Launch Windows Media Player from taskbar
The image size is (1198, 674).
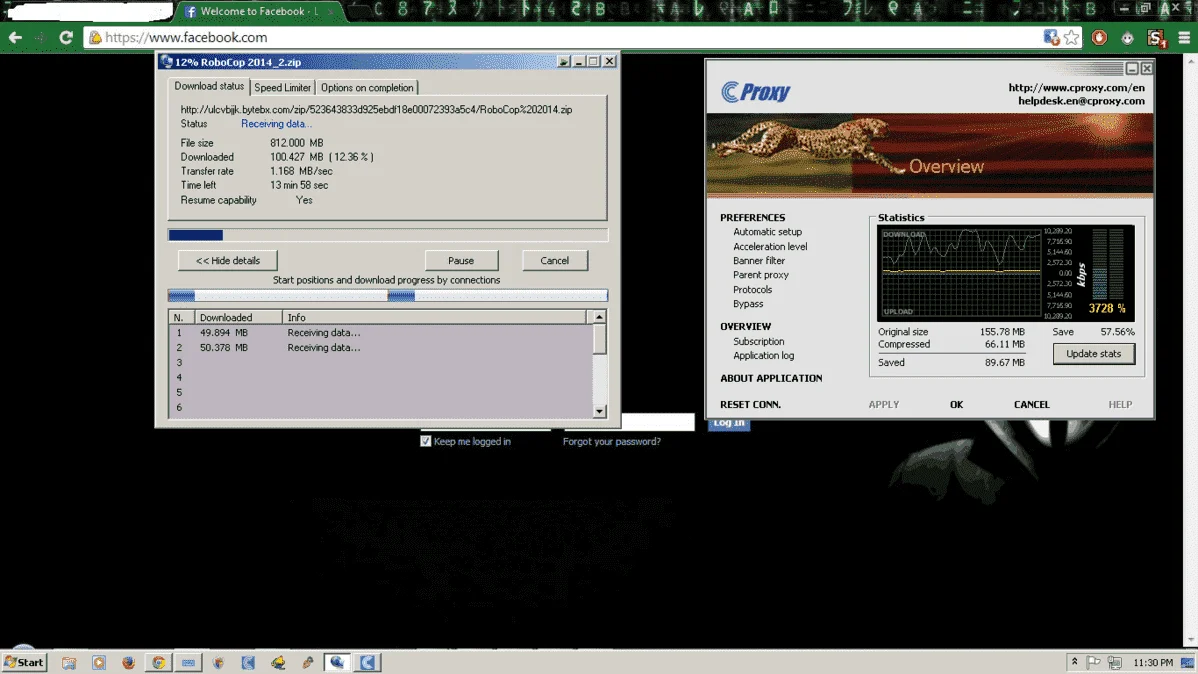click(x=99, y=663)
